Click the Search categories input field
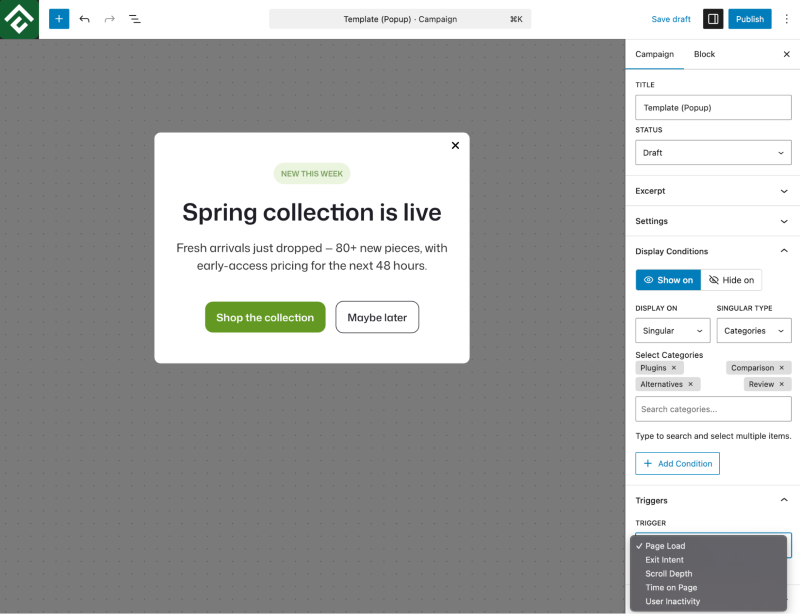The image size is (800, 614). (x=713, y=409)
